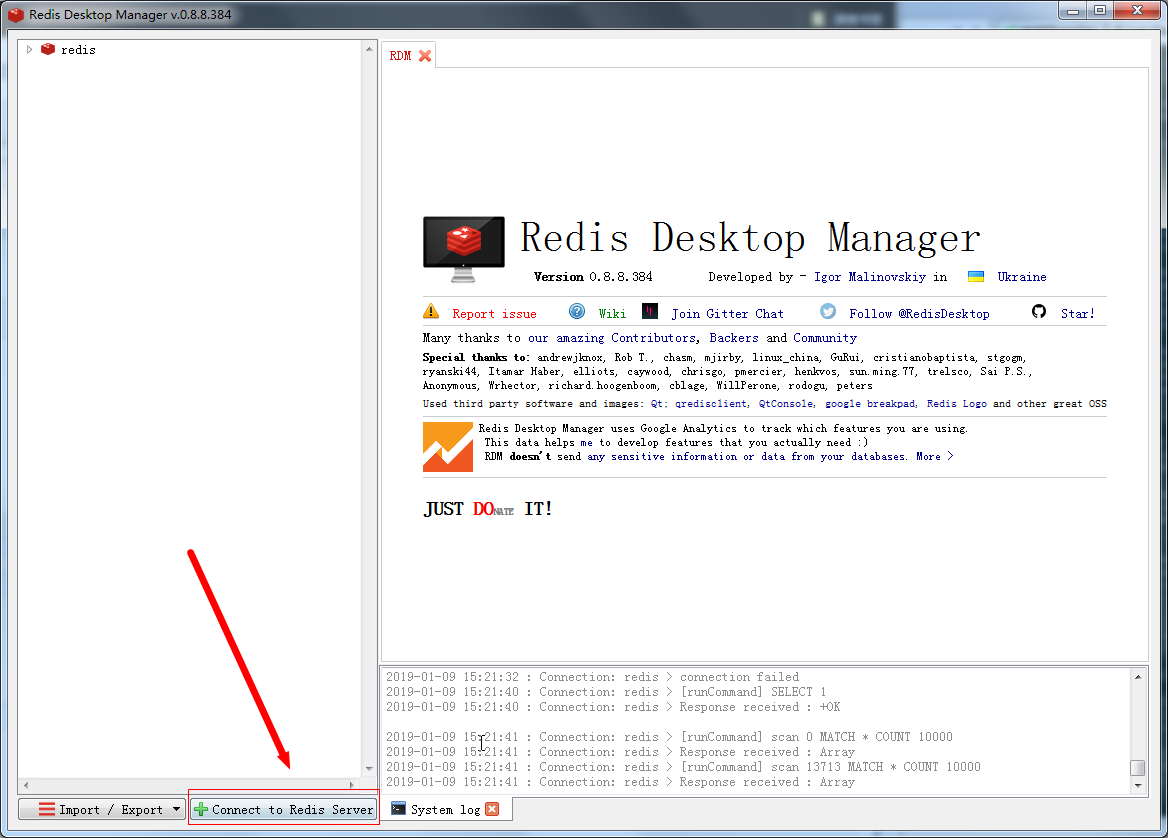This screenshot has width=1168, height=838.
Task: Click the Gitter chat icon
Action: click(x=651, y=311)
